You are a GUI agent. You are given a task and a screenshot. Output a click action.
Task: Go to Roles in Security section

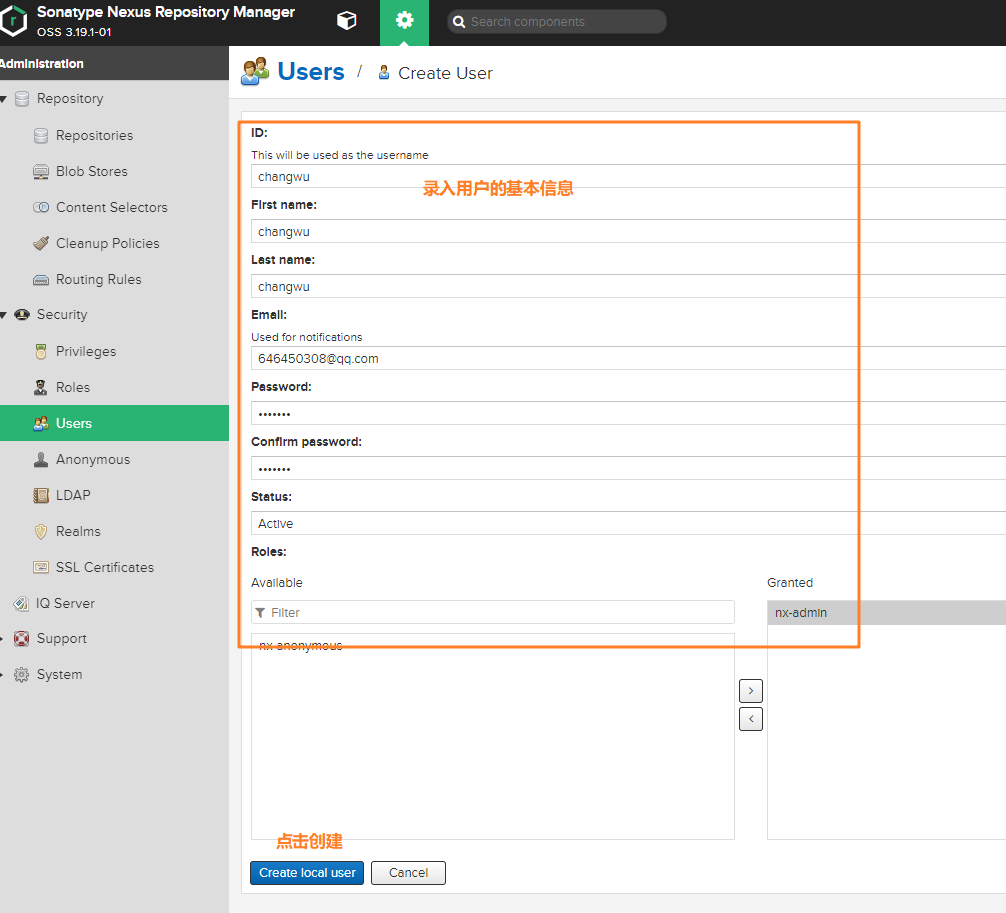tap(72, 387)
